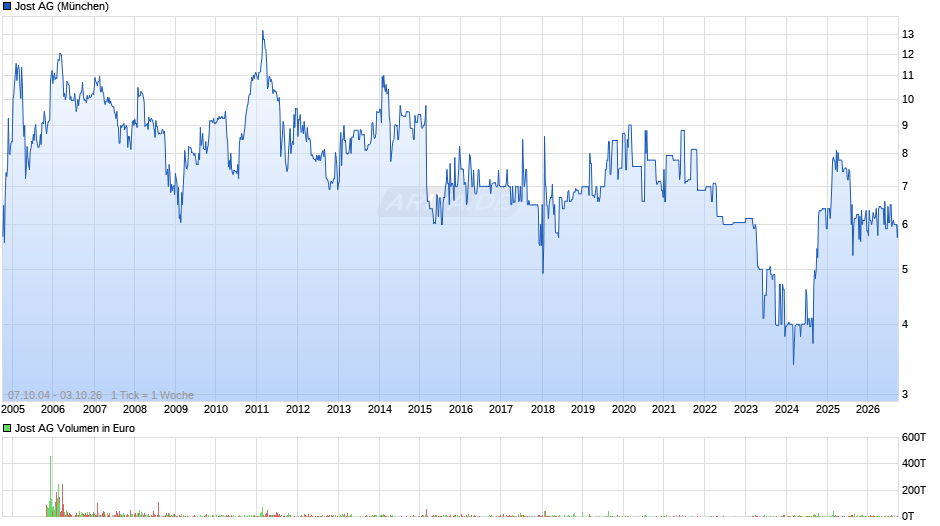Click the 'Jost AG Volumen in Euro' label
Image resolution: width=940 pixels, height=526 pixels.
[75, 428]
